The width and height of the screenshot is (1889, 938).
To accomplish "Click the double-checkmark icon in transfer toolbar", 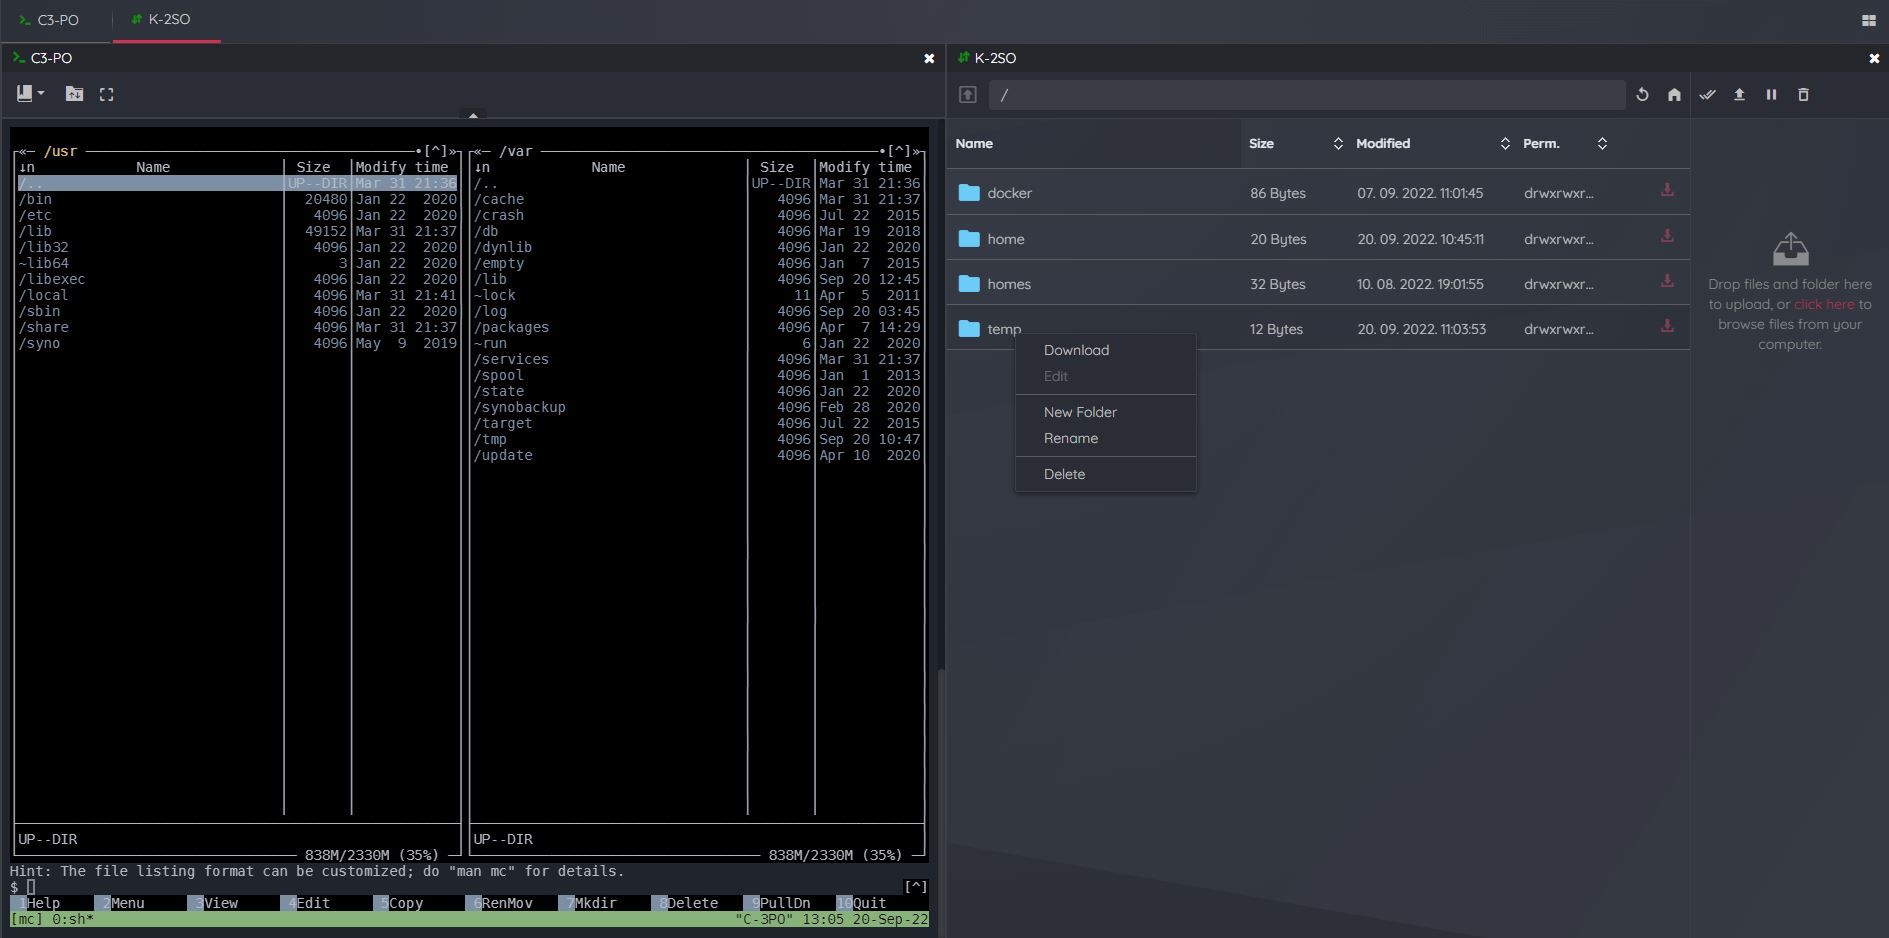I will (x=1707, y=95).
